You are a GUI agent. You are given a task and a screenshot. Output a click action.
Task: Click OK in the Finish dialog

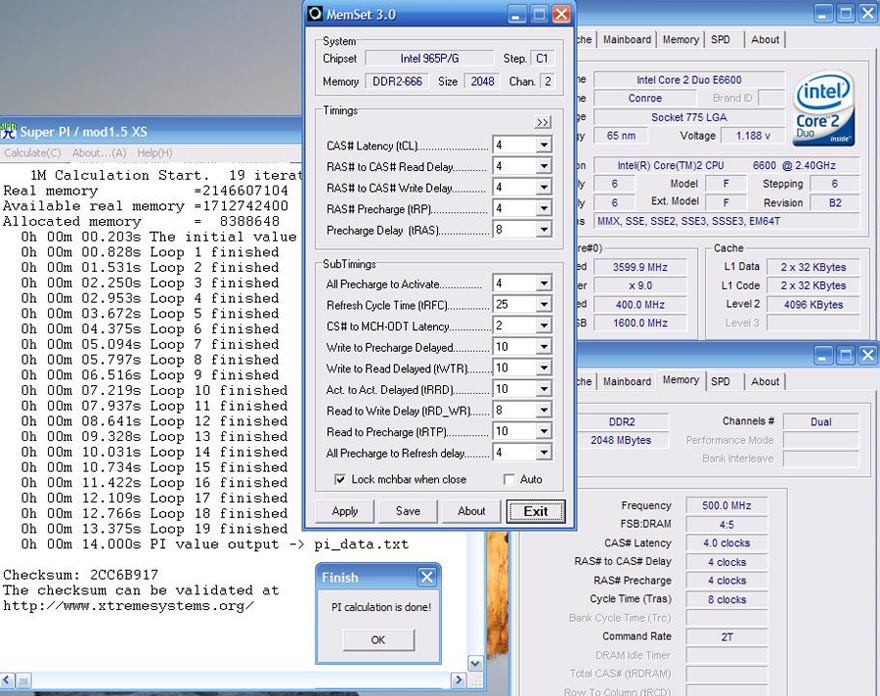[x=378, y=640]
